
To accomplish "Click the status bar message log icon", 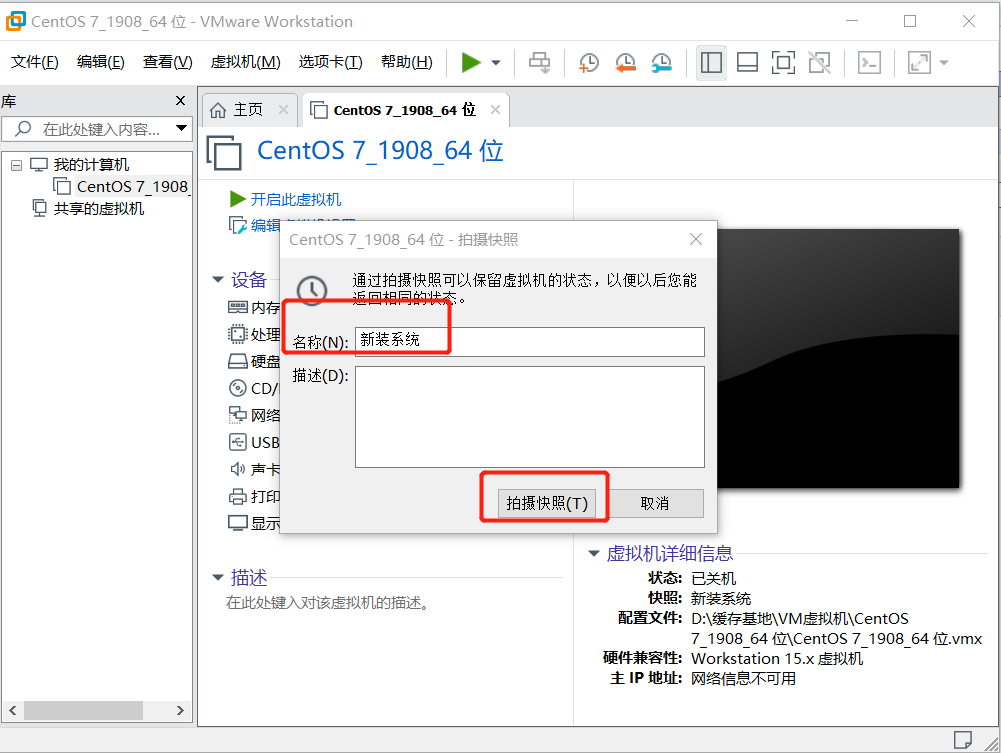I will pos(962,740).
